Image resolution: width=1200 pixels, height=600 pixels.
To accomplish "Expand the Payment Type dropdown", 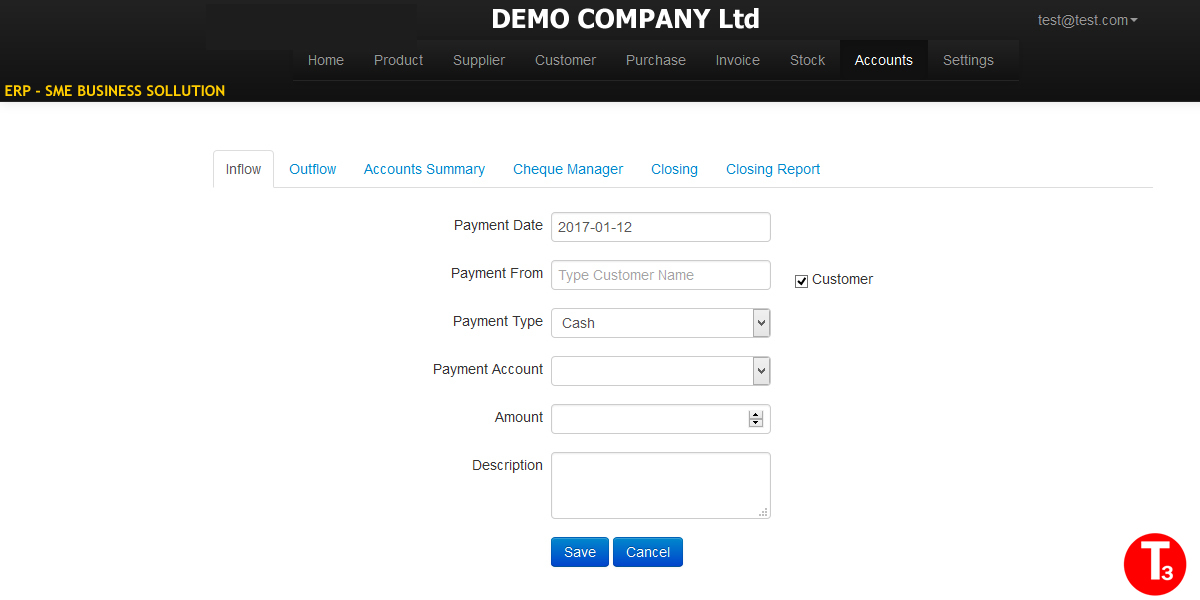I will [x=661, y=323].
